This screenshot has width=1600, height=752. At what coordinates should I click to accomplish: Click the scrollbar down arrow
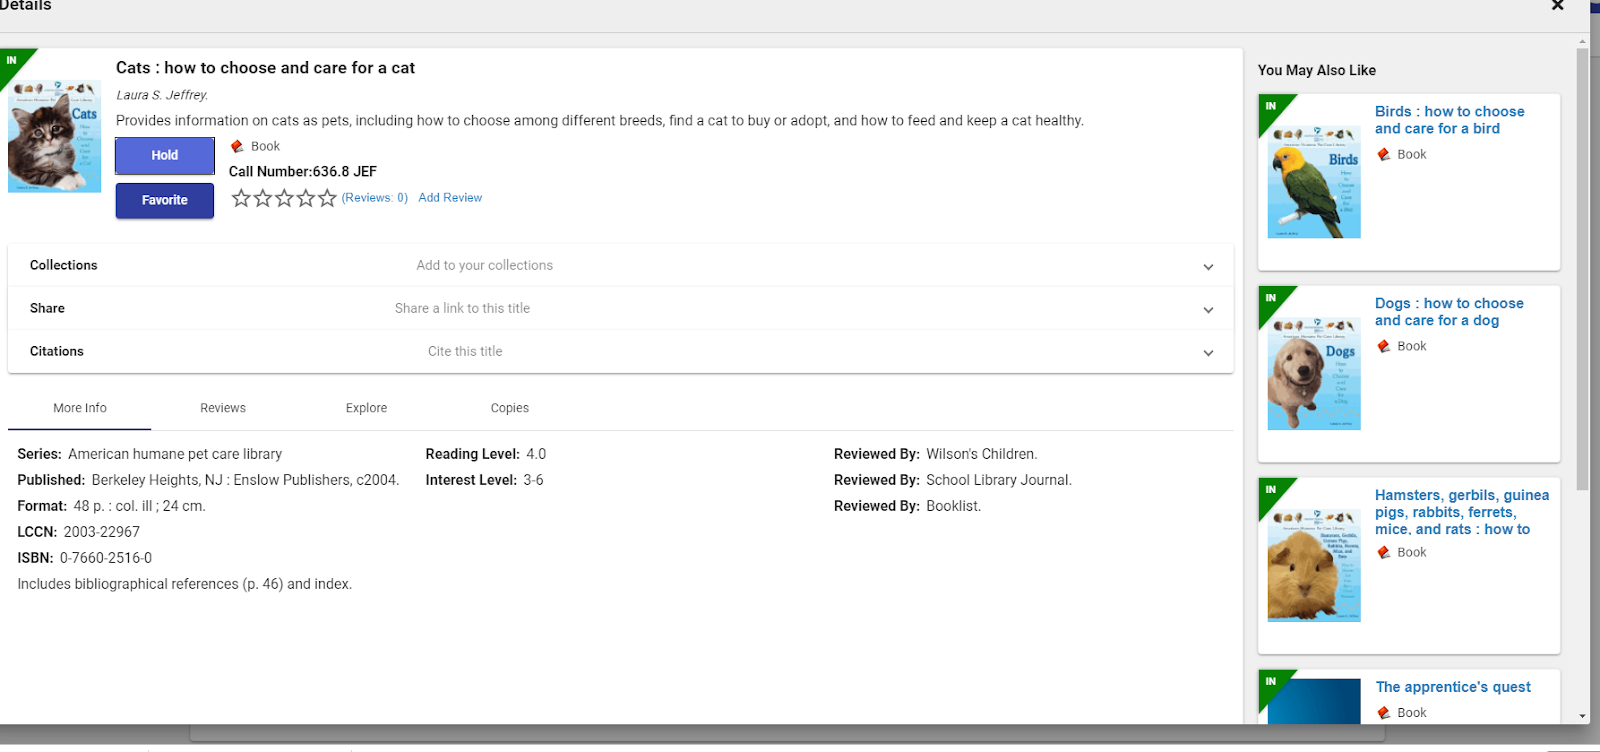[x=1582, y=716]
